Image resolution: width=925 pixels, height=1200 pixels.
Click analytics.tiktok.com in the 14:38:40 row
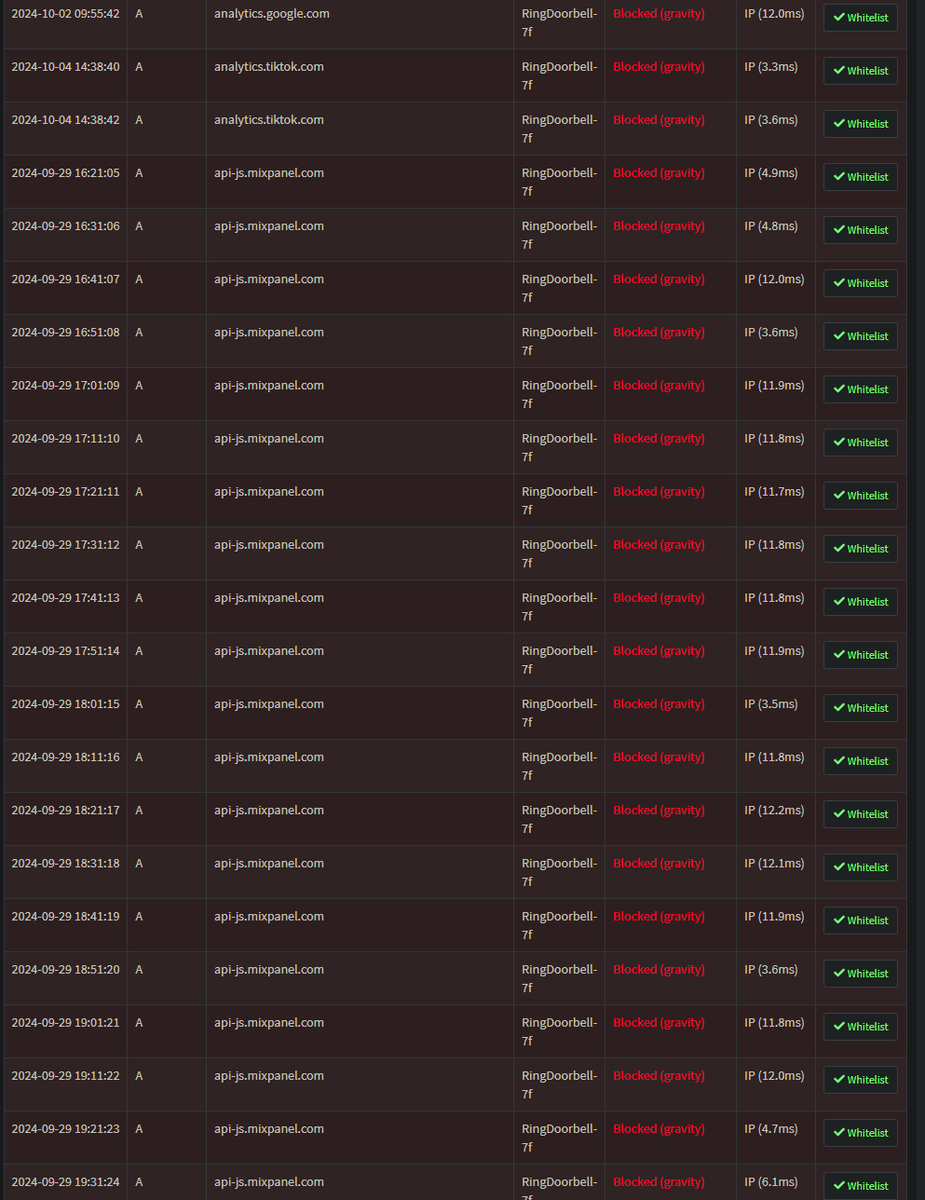(x=268, y=67)
